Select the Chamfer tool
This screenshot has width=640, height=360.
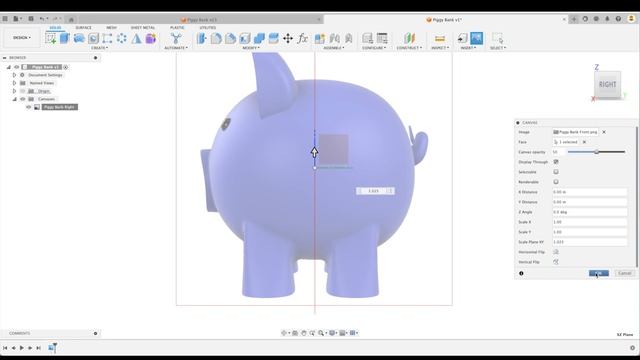(230, 38)
